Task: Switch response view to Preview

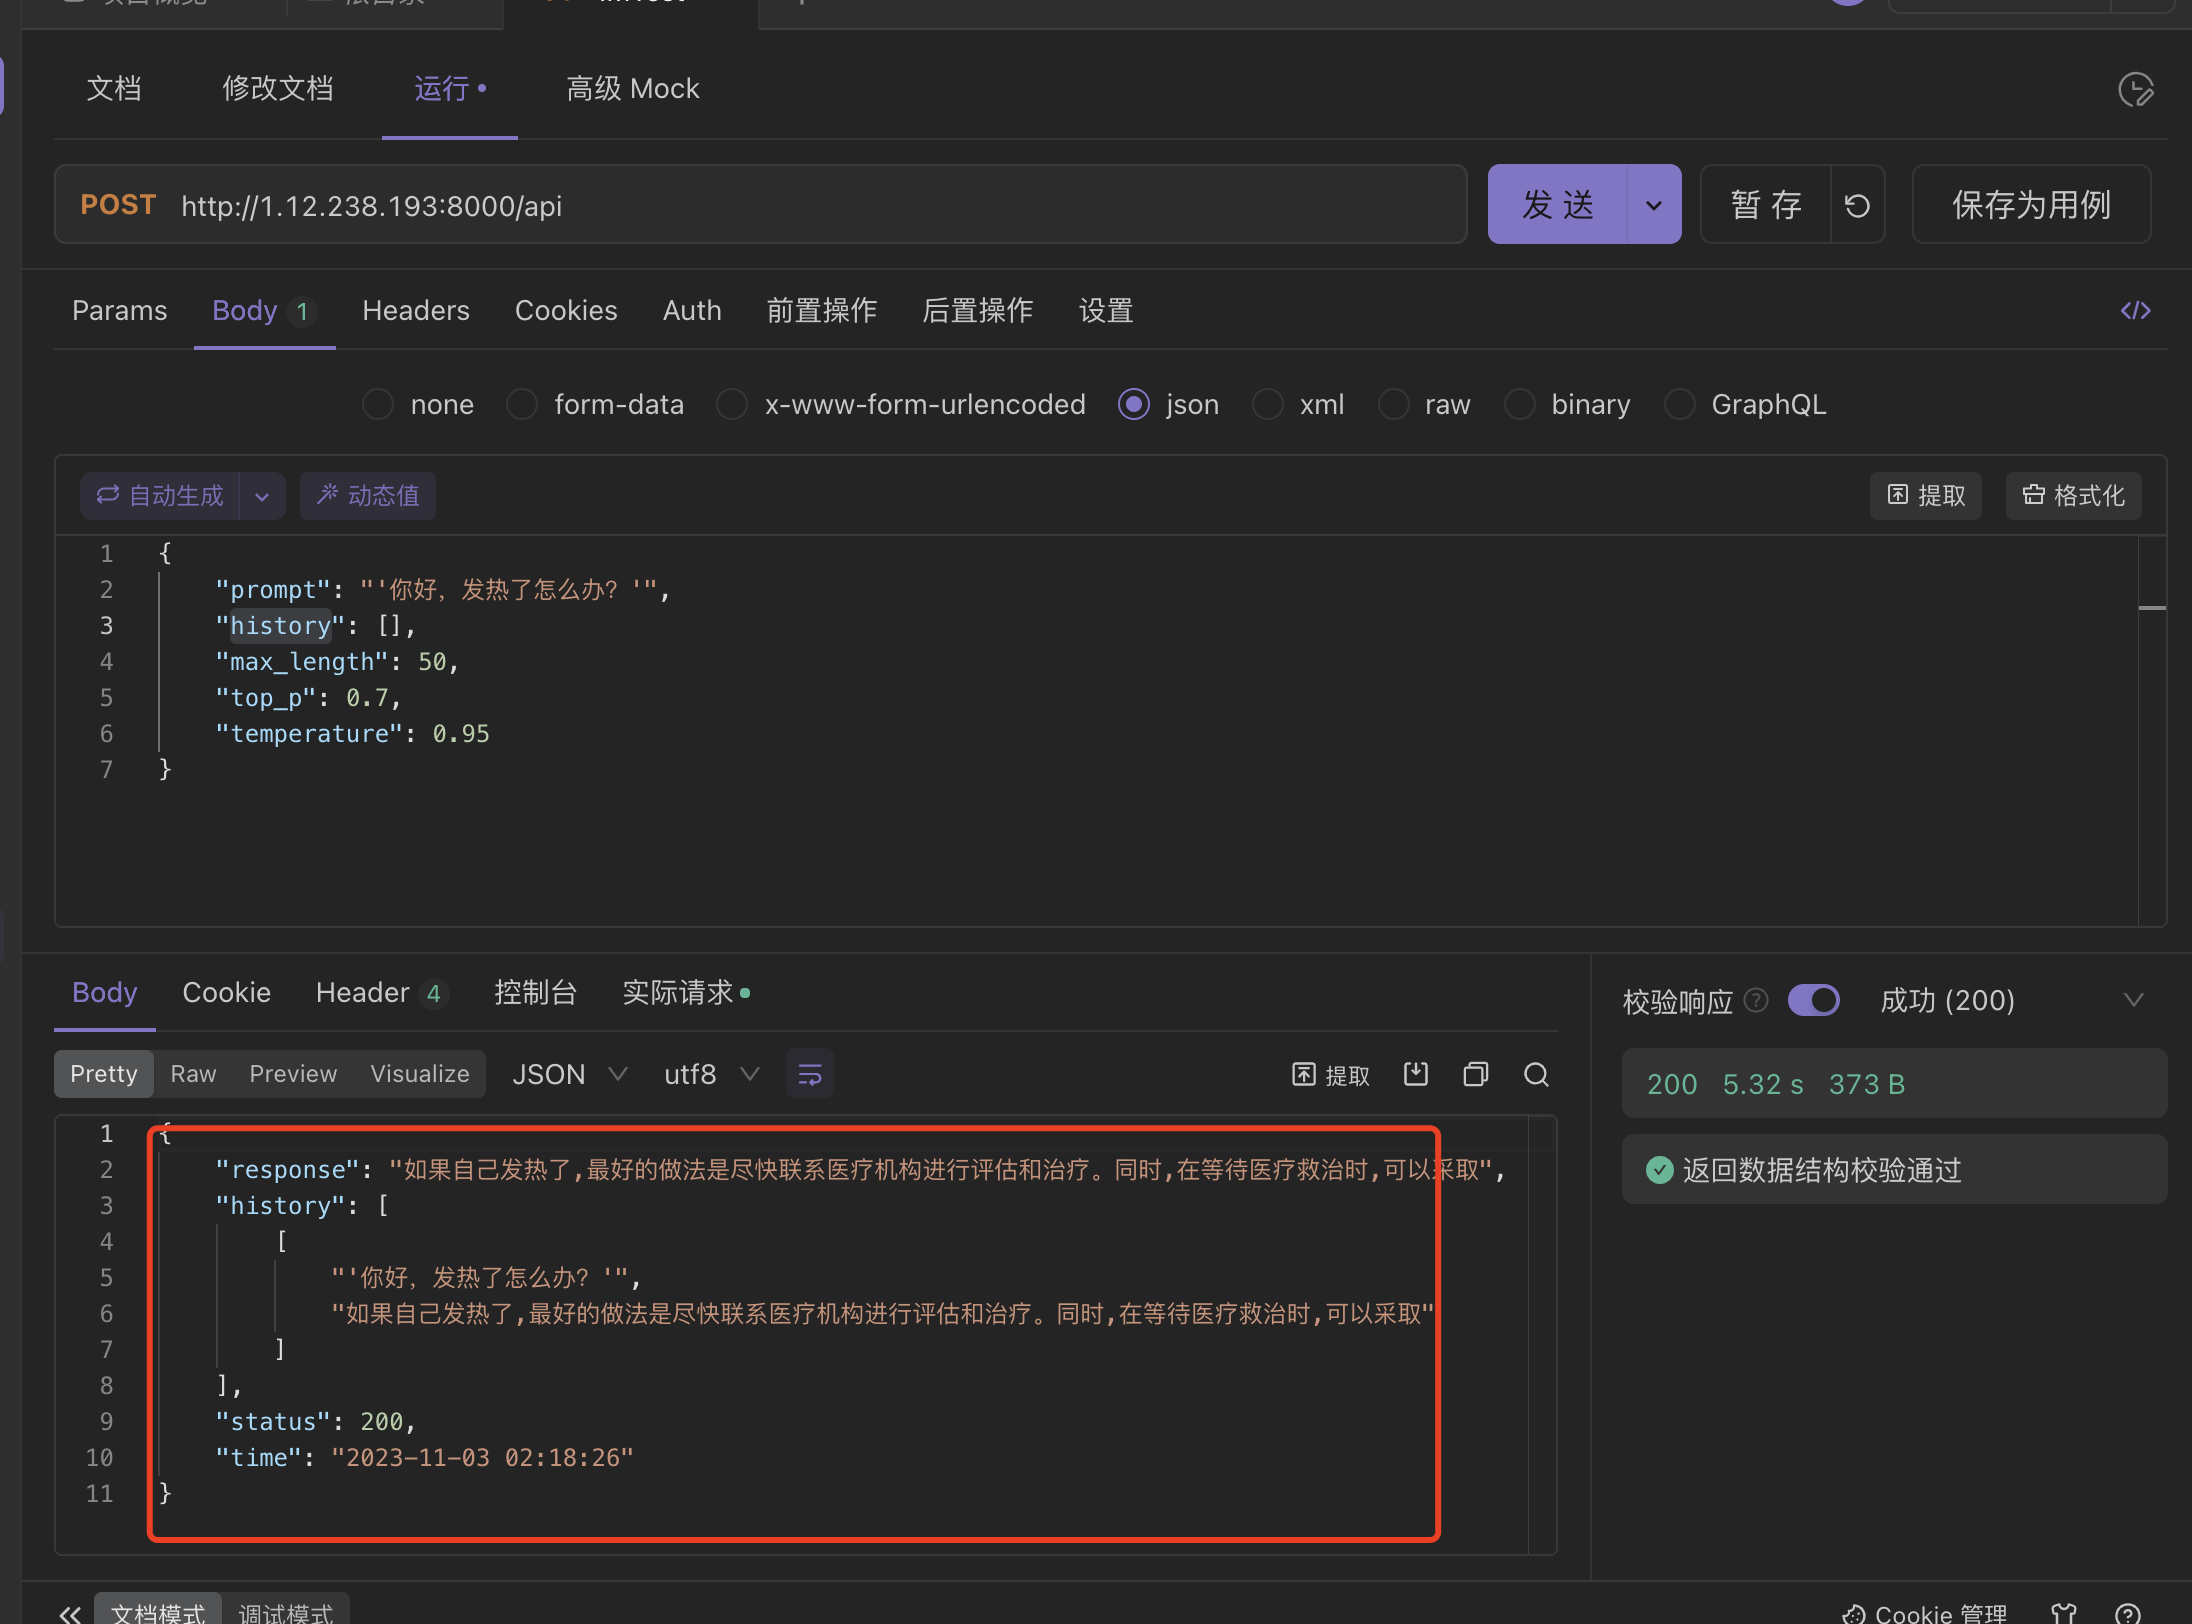Action: pyautogui.click(x=293, y=1074)
